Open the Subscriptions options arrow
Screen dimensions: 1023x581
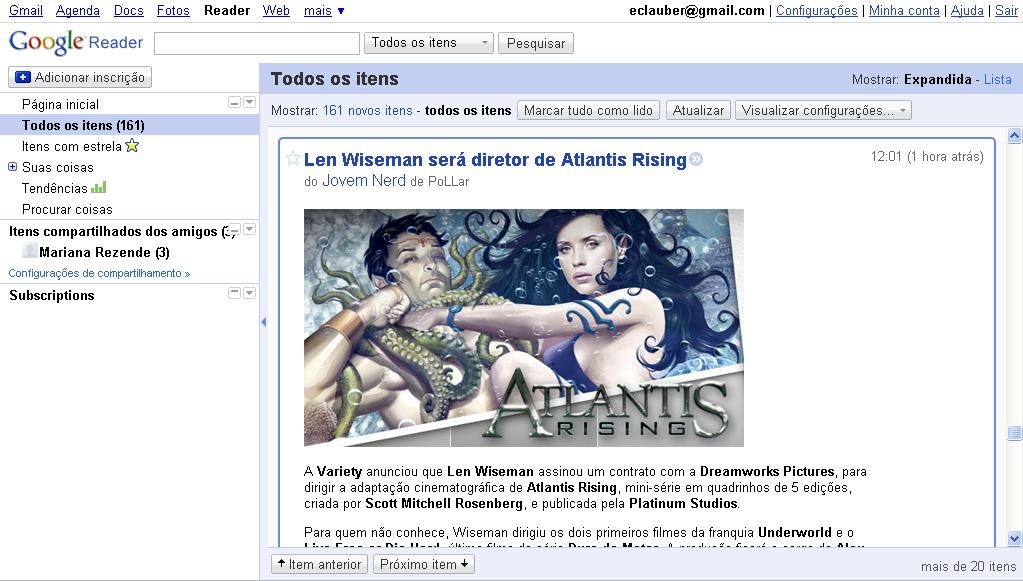click(x=249, y=293)
